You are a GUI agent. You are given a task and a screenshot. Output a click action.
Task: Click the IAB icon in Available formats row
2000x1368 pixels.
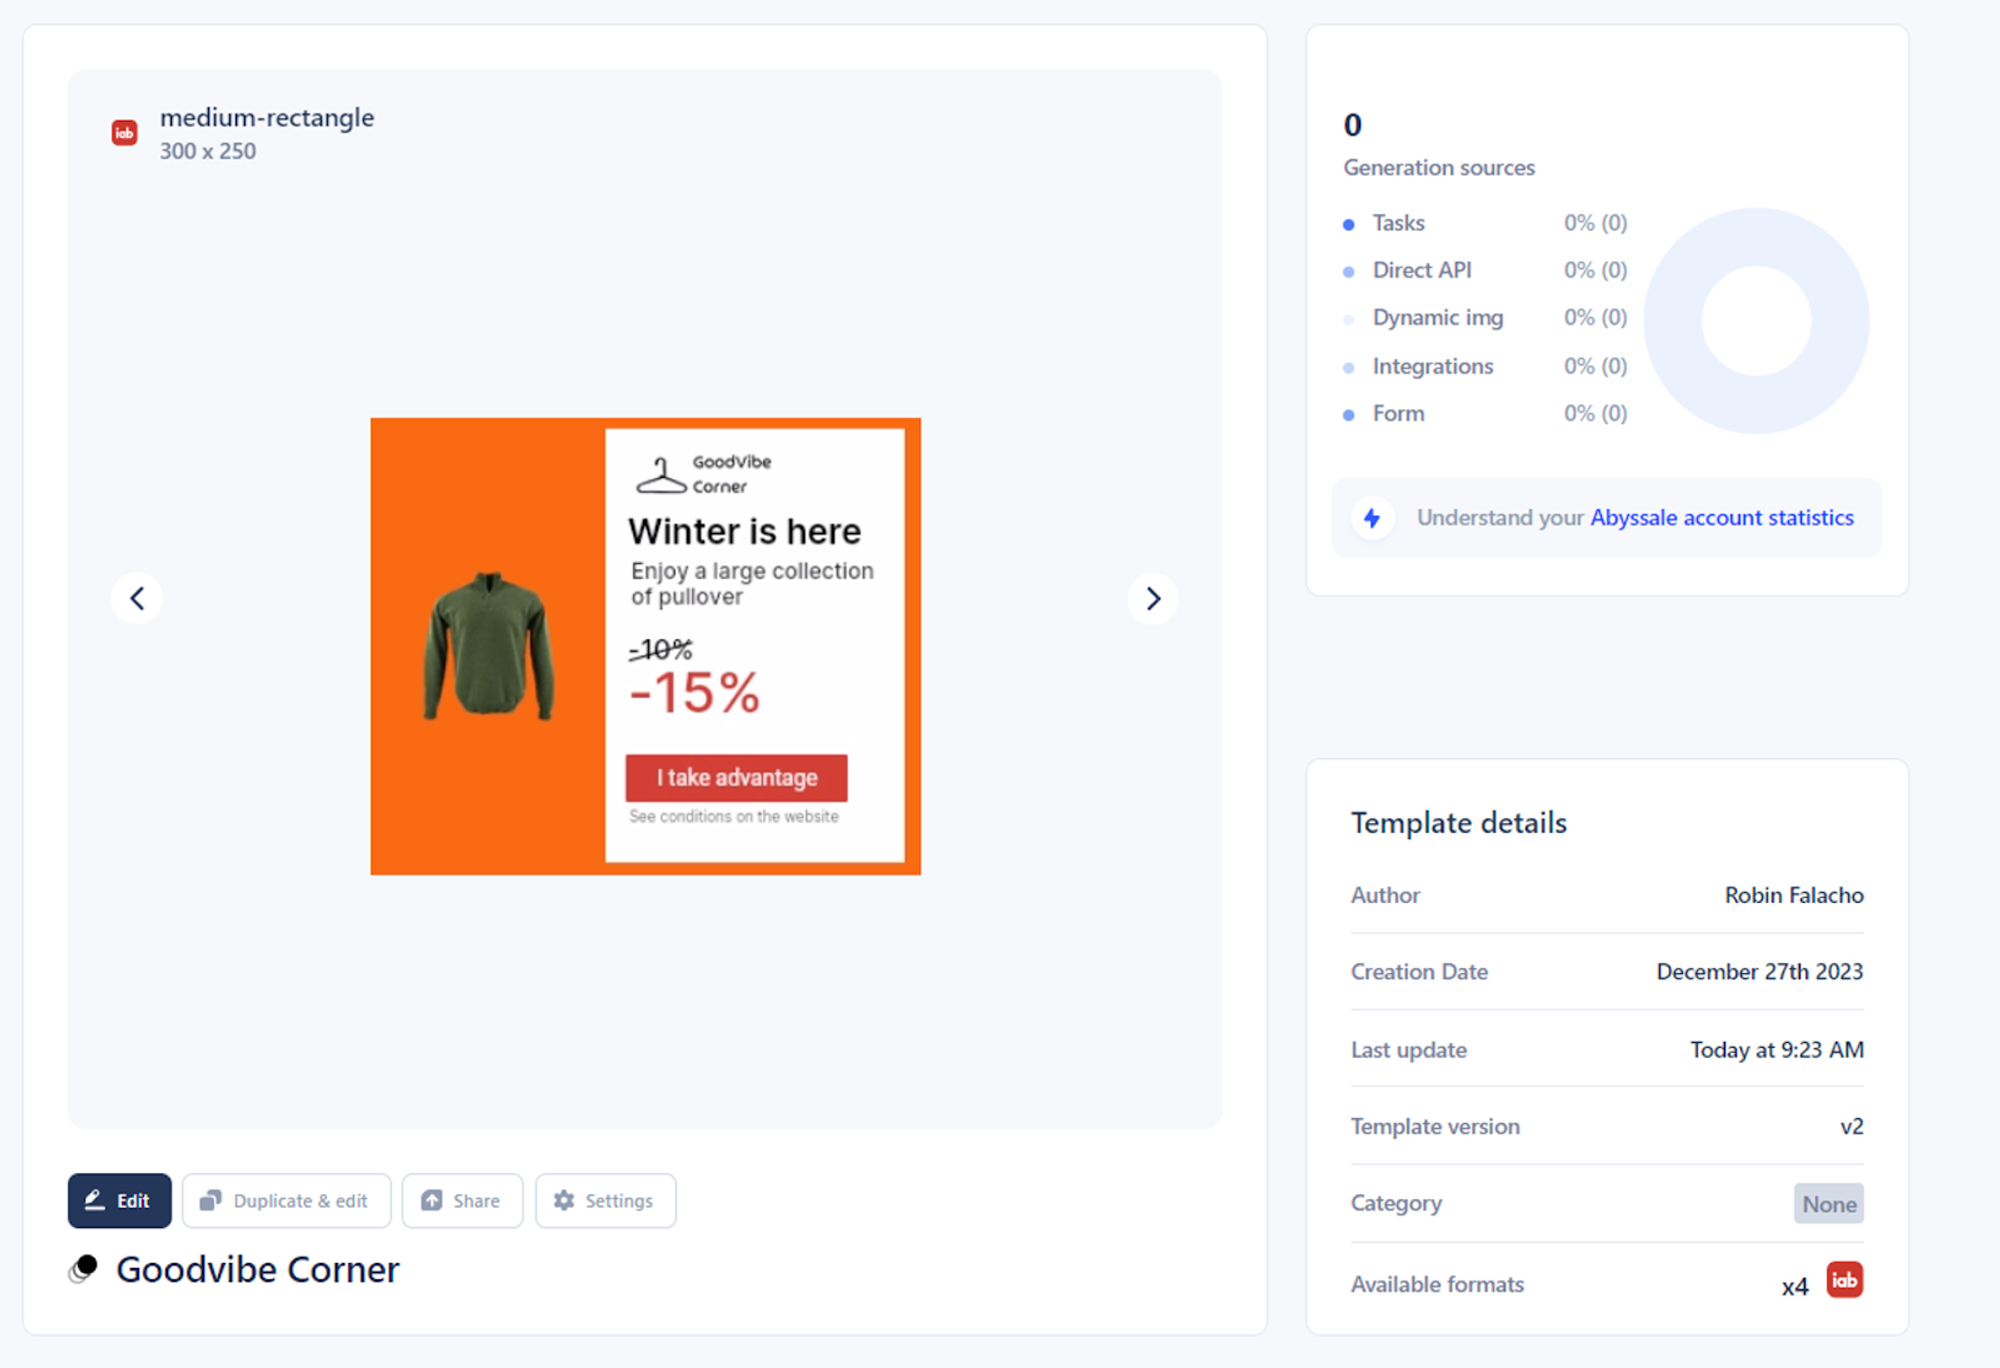(x=1844, y=1280)
